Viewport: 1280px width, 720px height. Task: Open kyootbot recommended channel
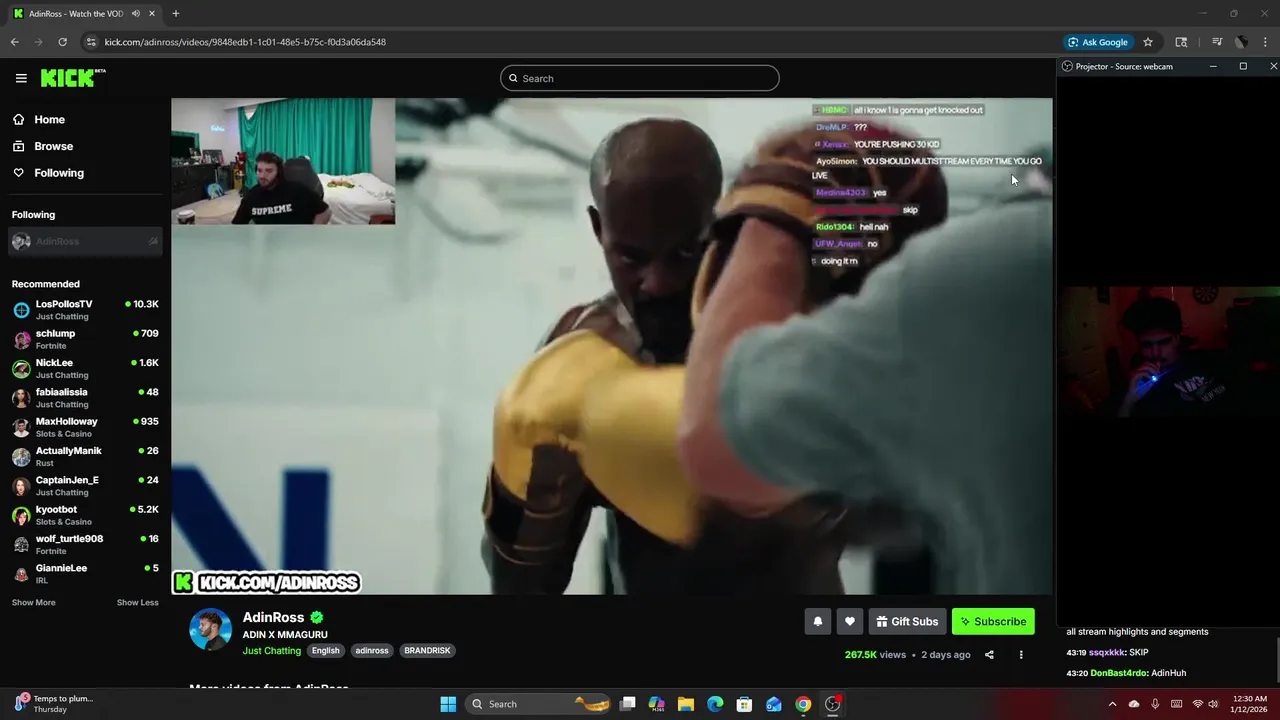click(x=85, y=515)
